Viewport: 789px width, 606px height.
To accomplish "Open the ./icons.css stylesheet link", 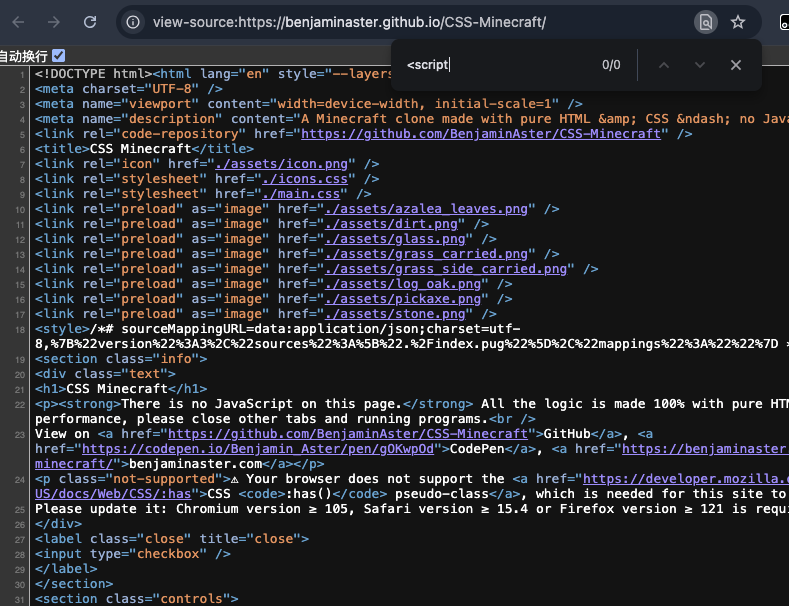I will [x=305, y=179].
